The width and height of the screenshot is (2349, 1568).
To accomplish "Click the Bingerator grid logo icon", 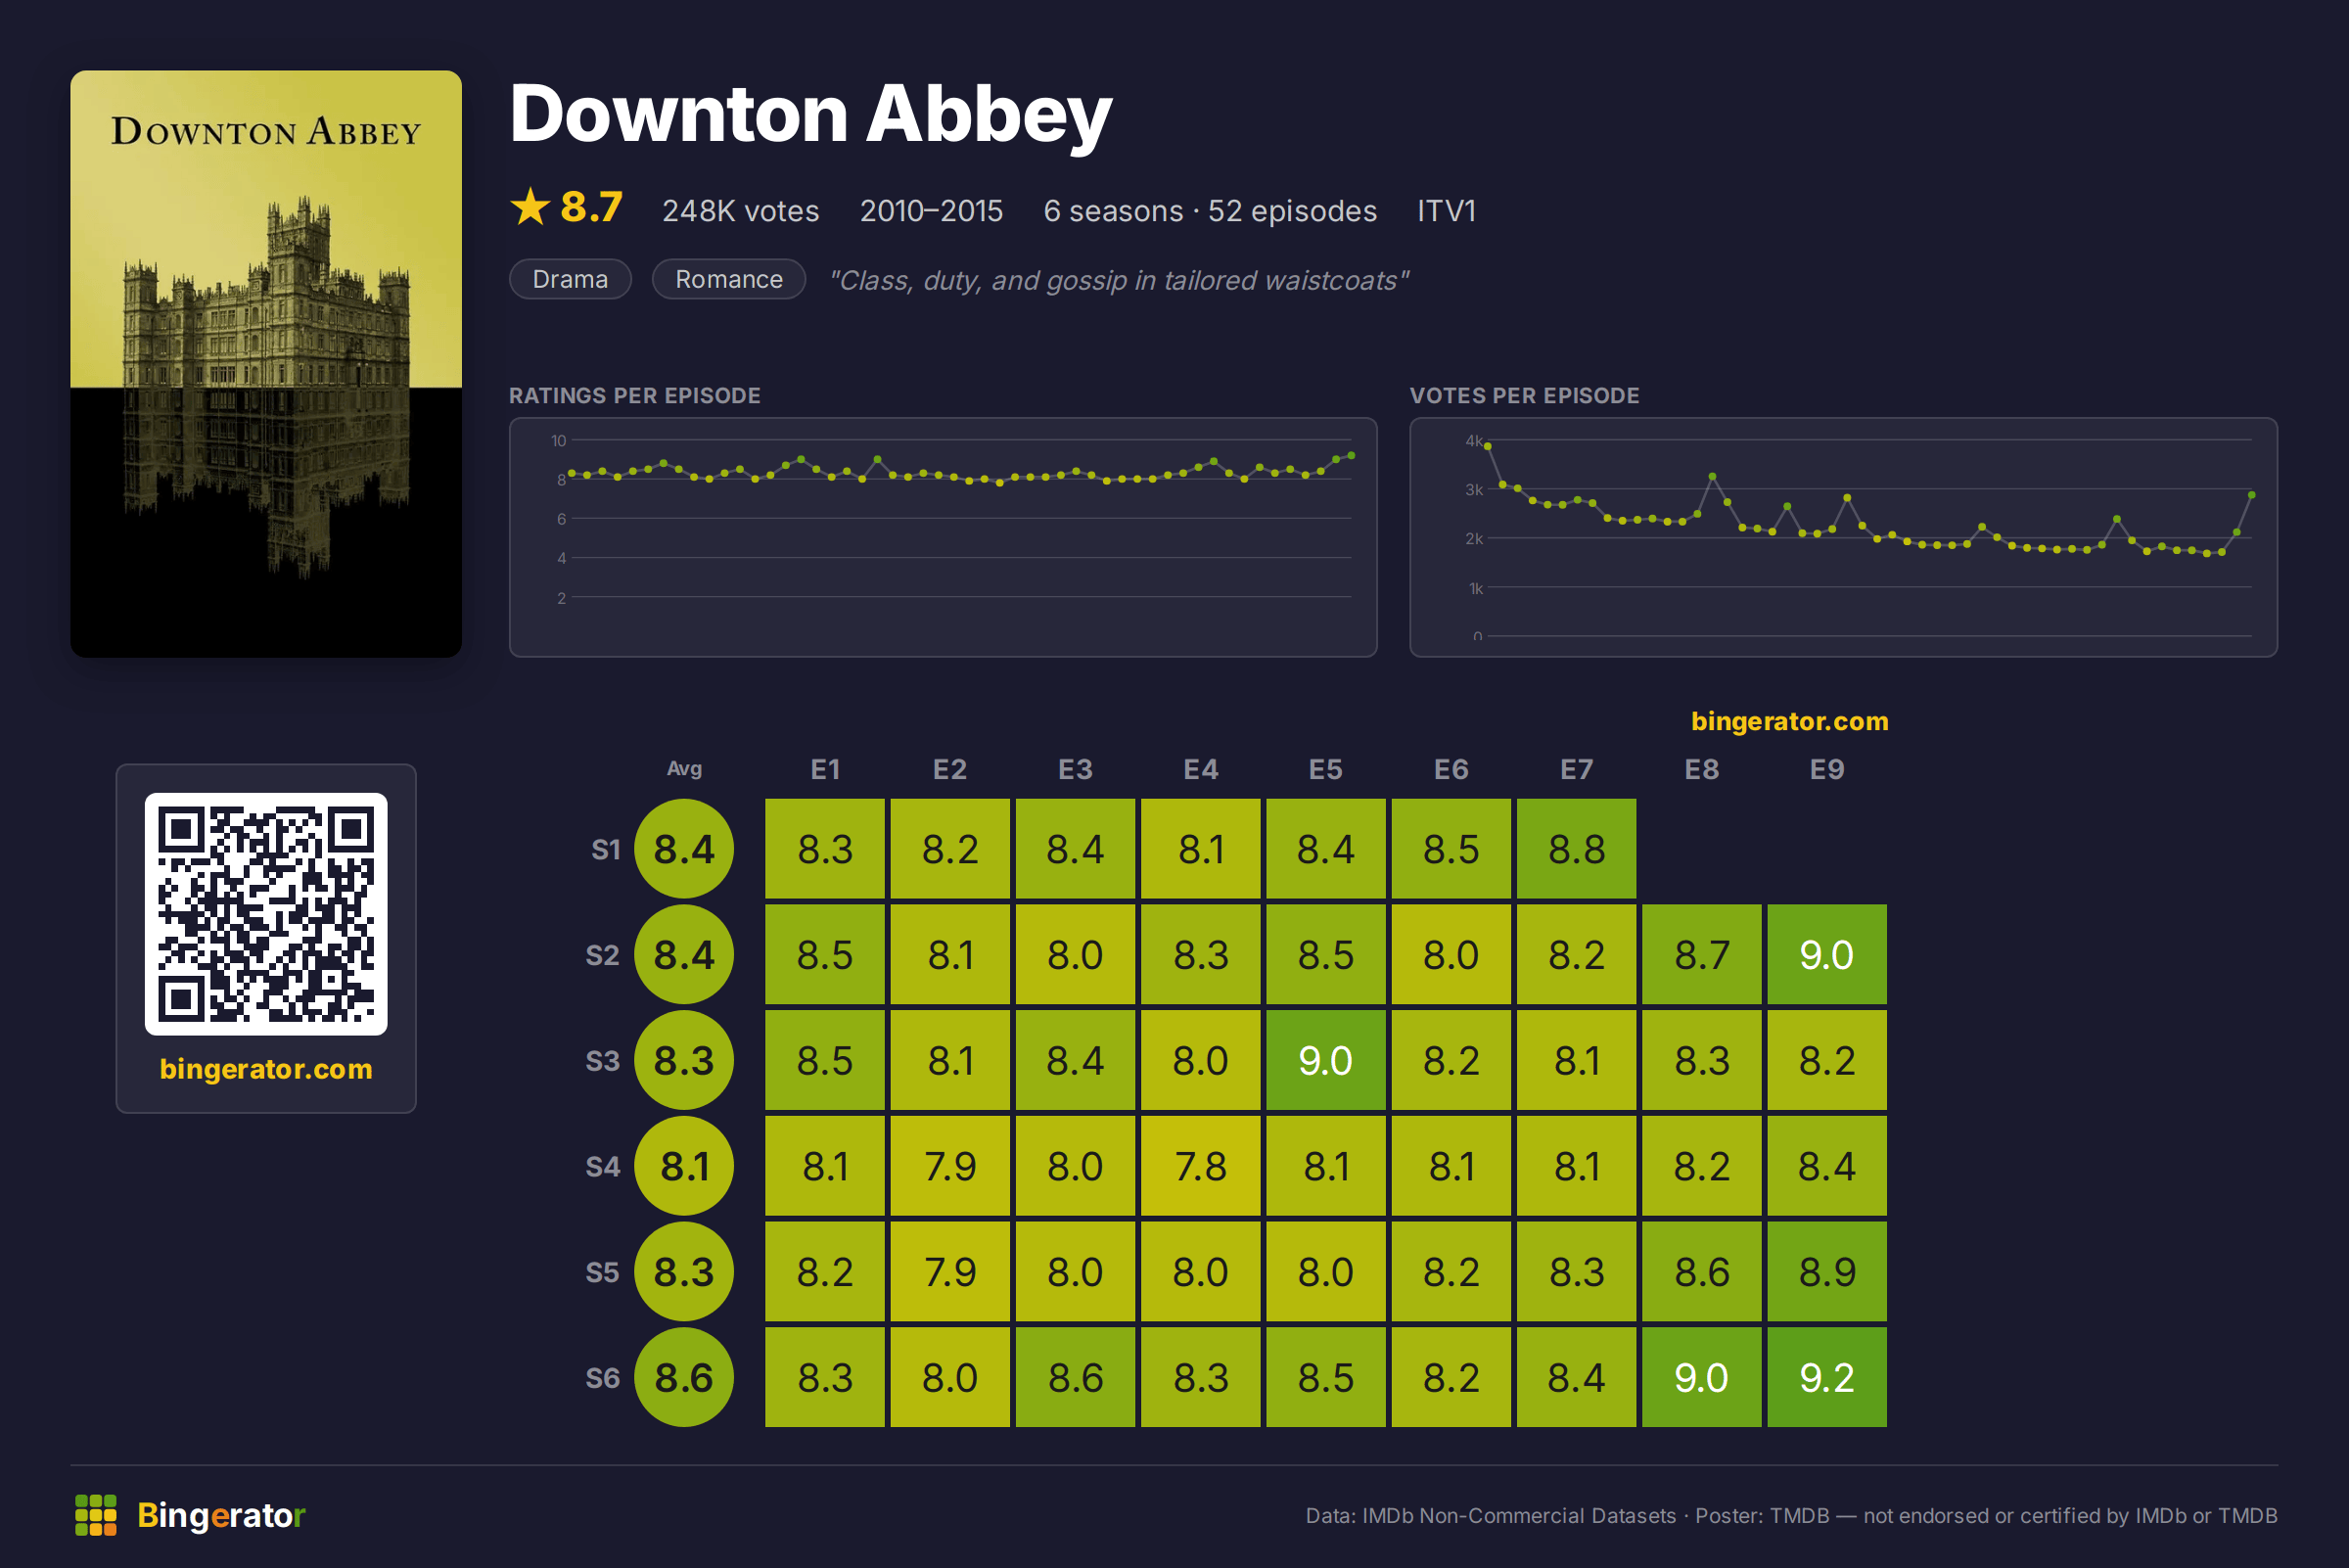I will tap(96, 1515).
